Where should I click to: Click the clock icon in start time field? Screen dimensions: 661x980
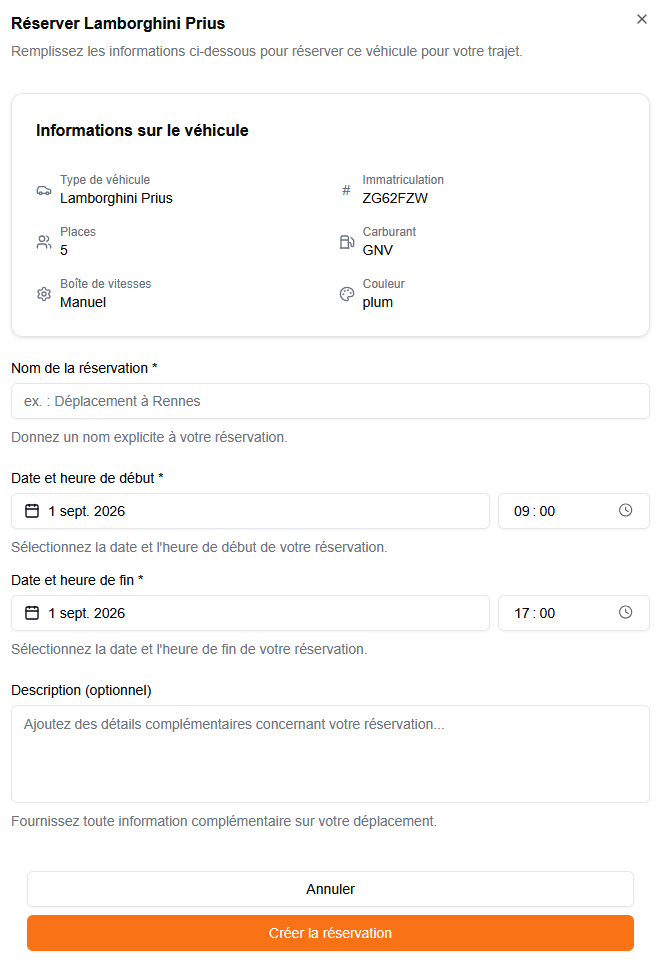625,511
